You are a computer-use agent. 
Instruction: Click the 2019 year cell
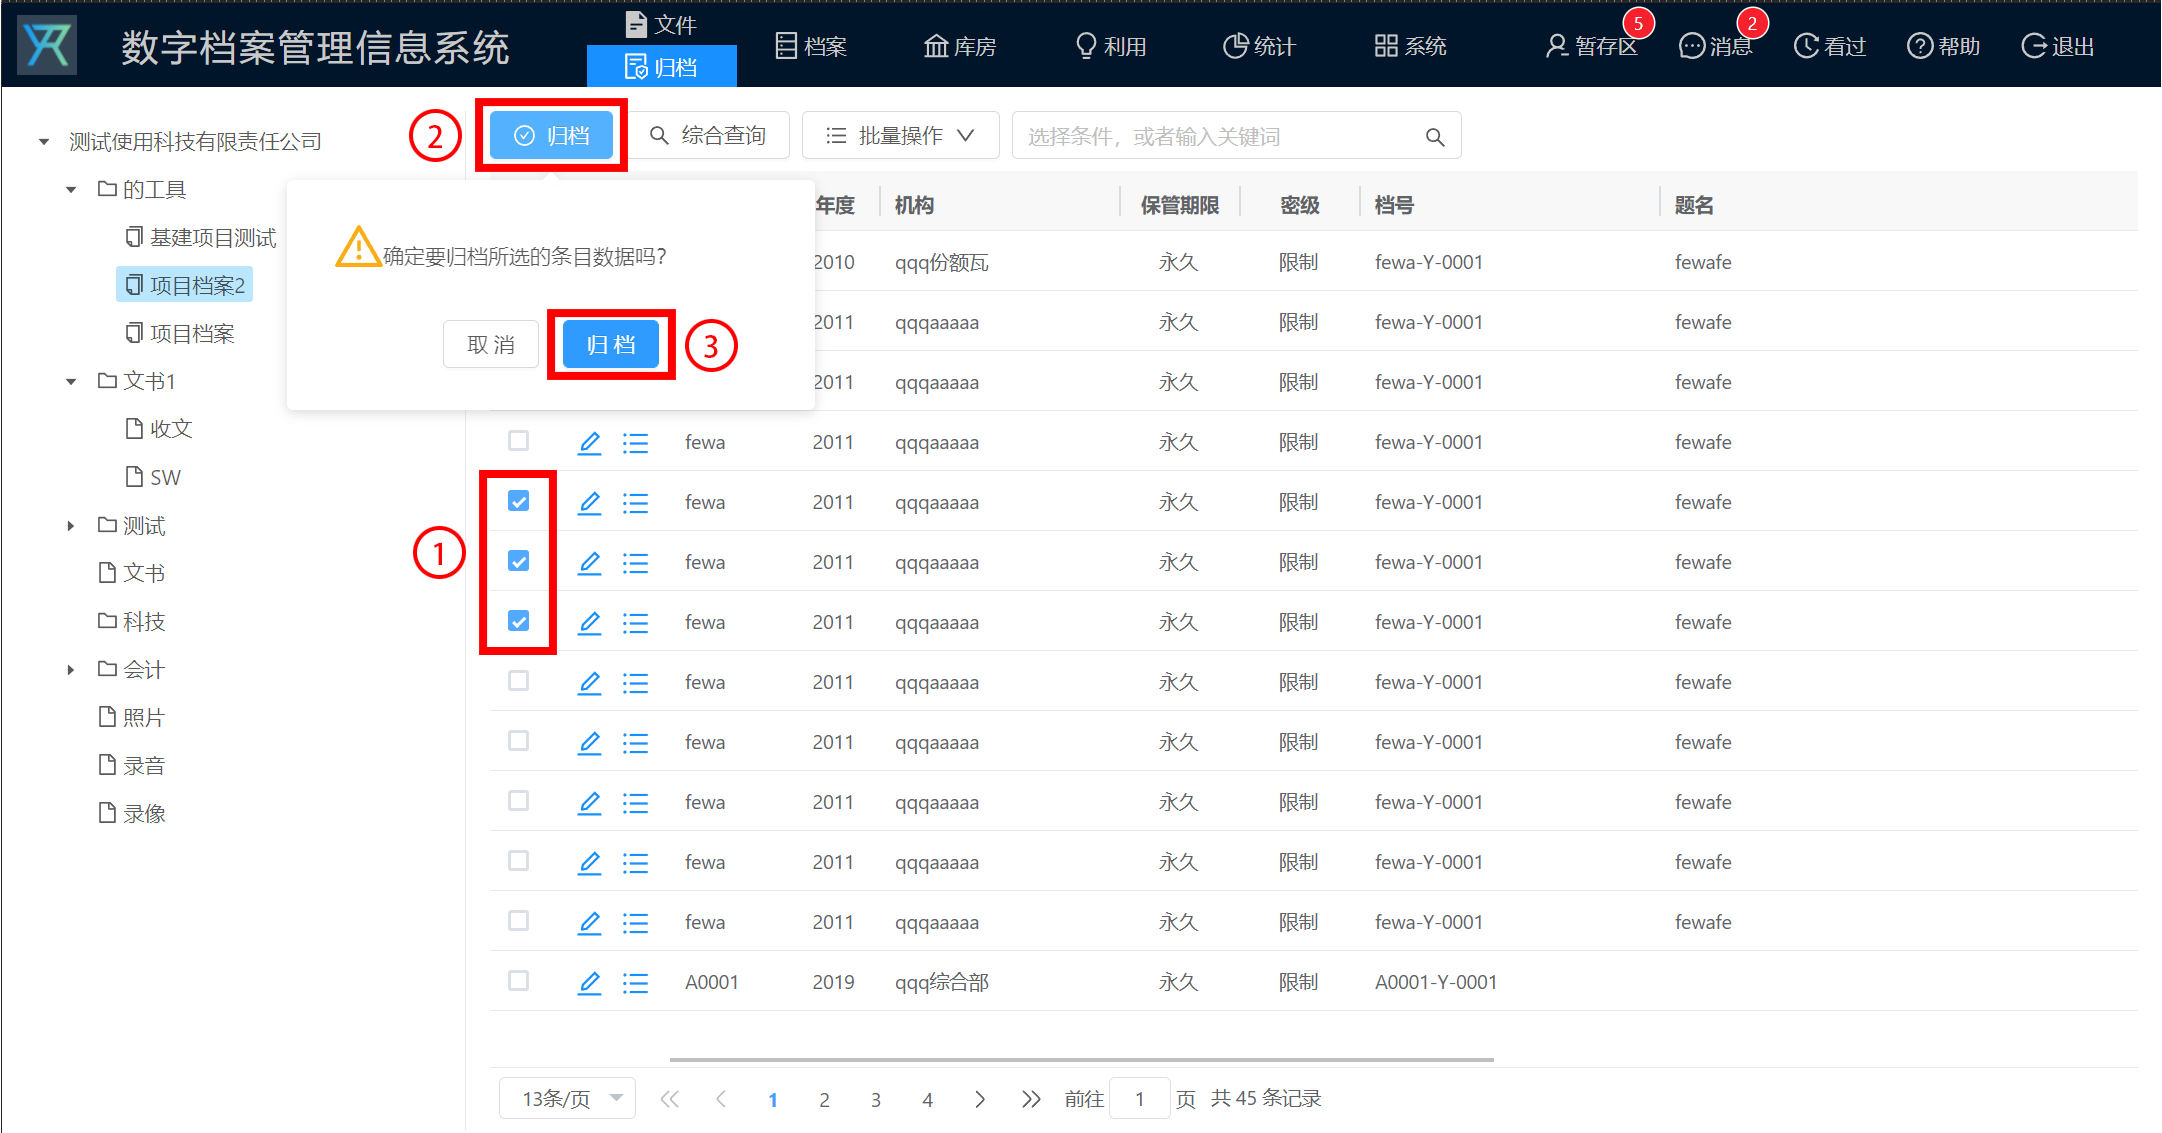(834, 982)
